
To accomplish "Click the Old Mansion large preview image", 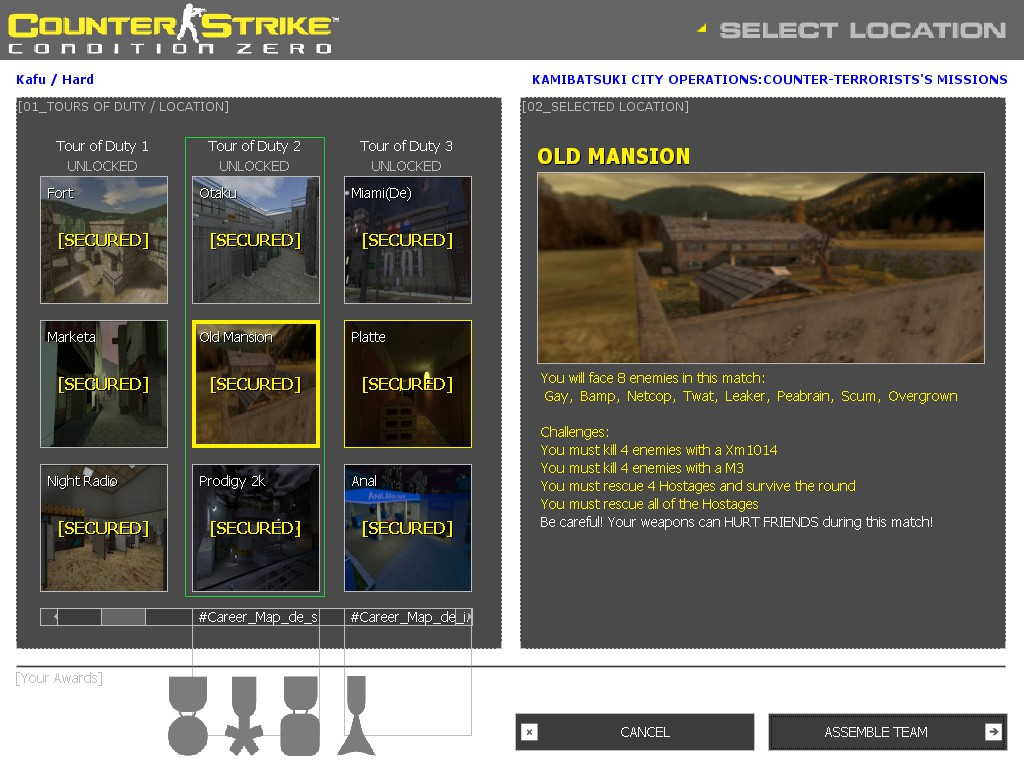I will [761, 268].
